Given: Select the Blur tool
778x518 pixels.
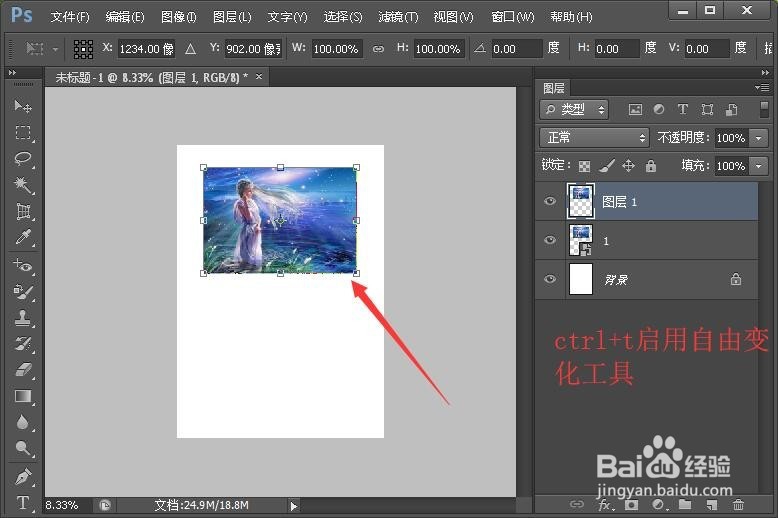Looking at the screenshot, I should pyautogui.click(x=23, y=422).
